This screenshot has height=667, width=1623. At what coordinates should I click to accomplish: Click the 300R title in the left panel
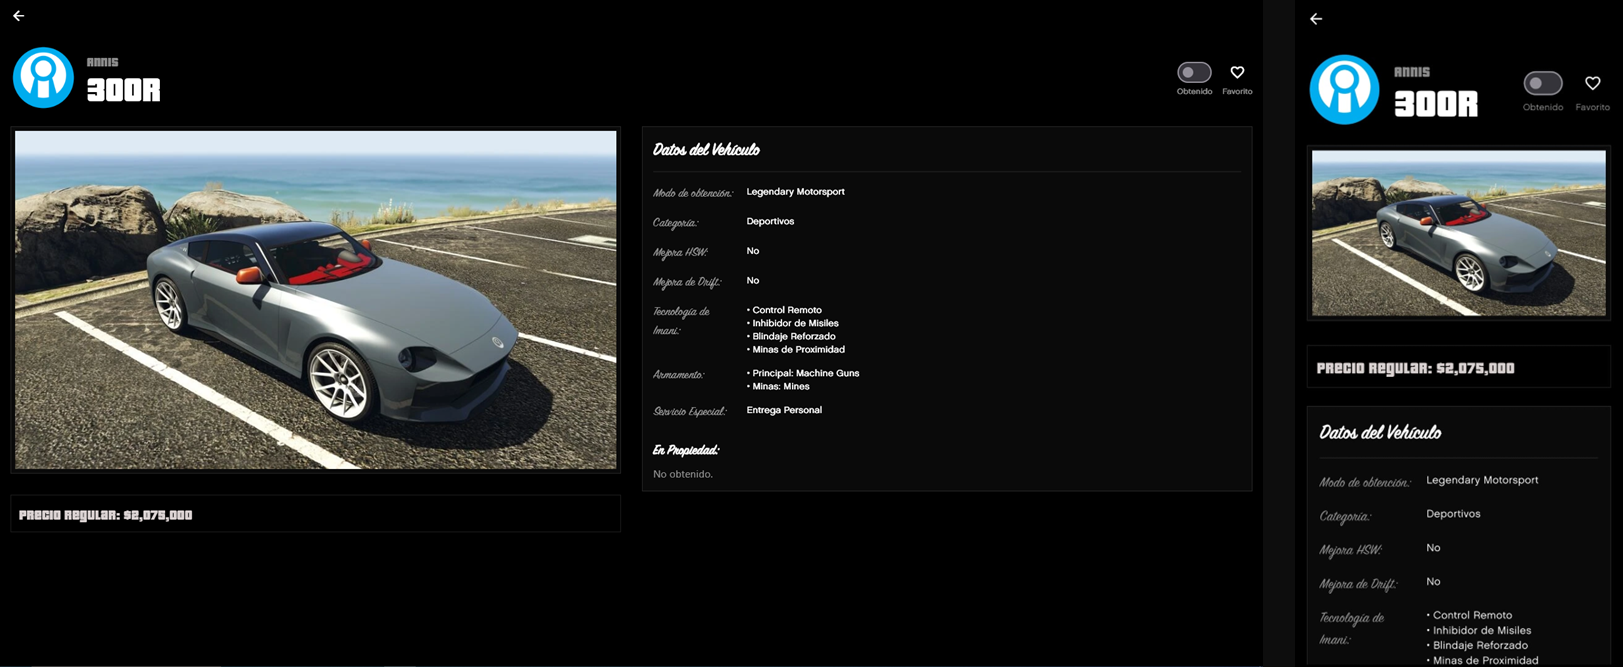tap(123, 91)
